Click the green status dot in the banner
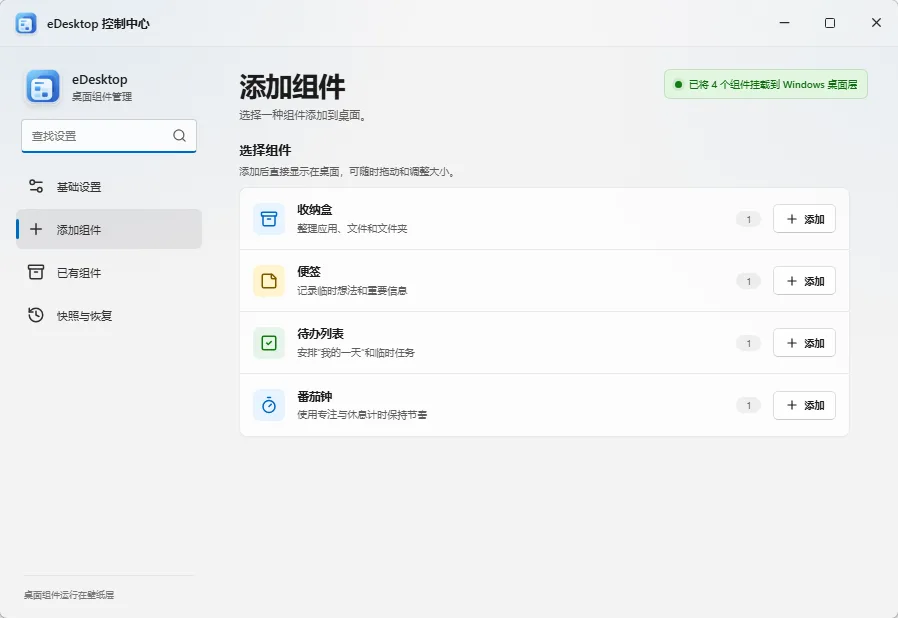Image resolution: width=898 pixels, height=618 pixels. pos(678,85)
